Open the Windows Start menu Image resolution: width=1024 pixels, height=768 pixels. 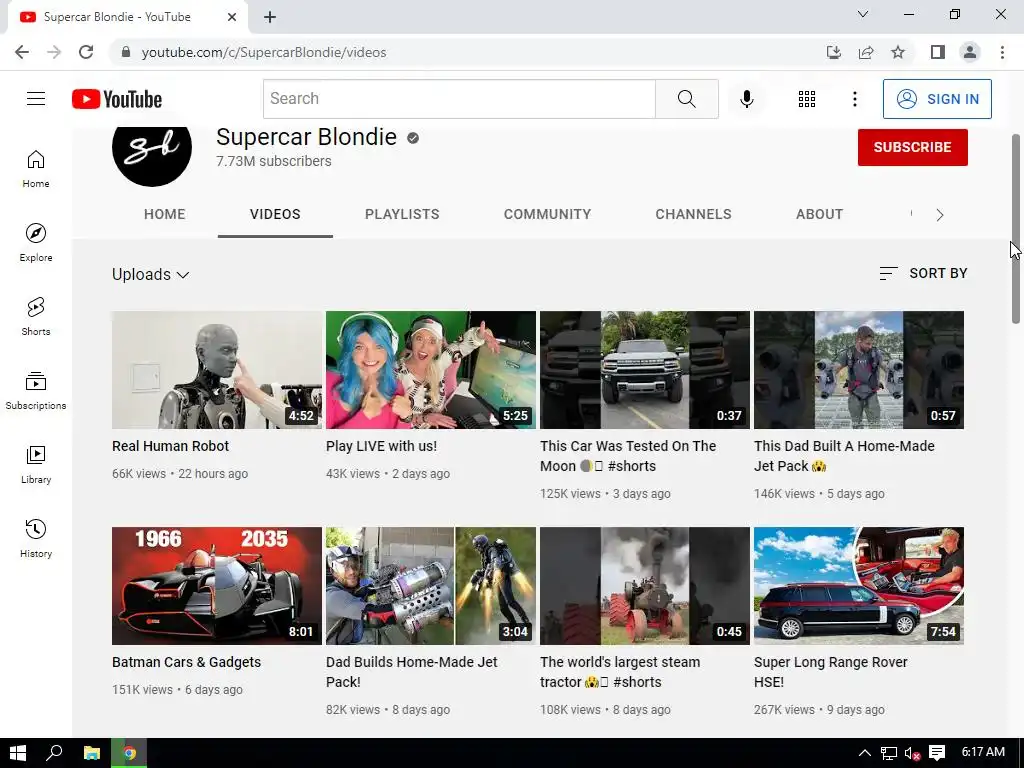coord(18,753)
